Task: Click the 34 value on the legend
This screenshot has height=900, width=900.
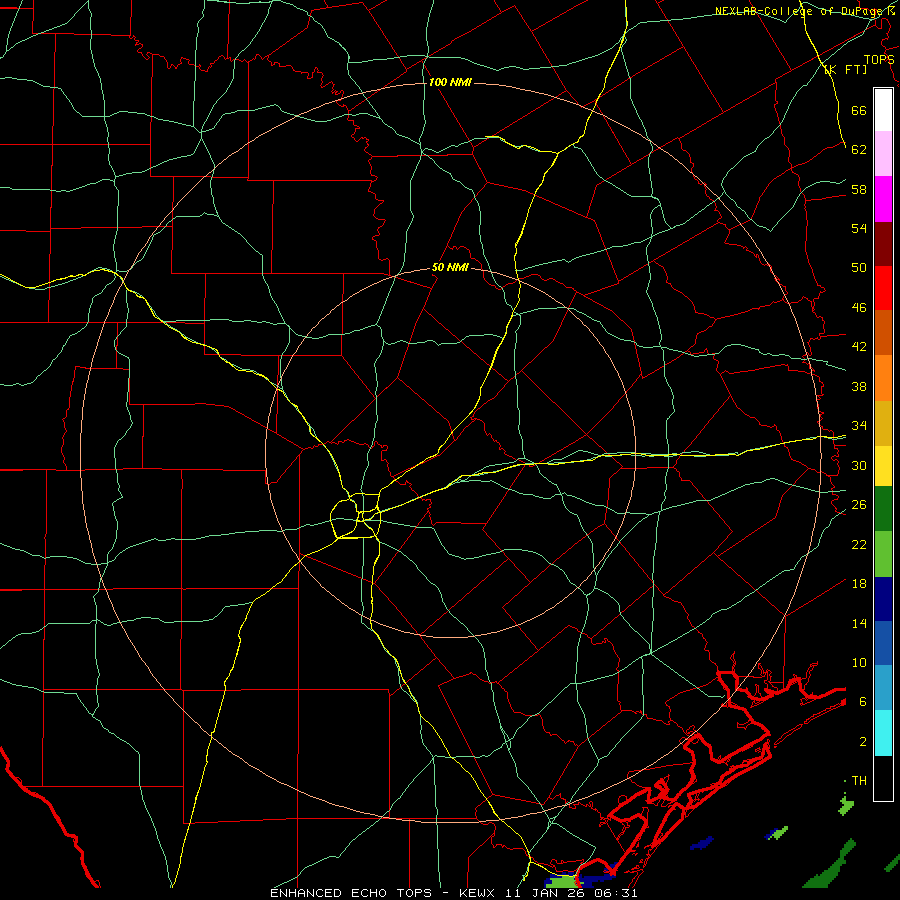Action: pos(859,426)
